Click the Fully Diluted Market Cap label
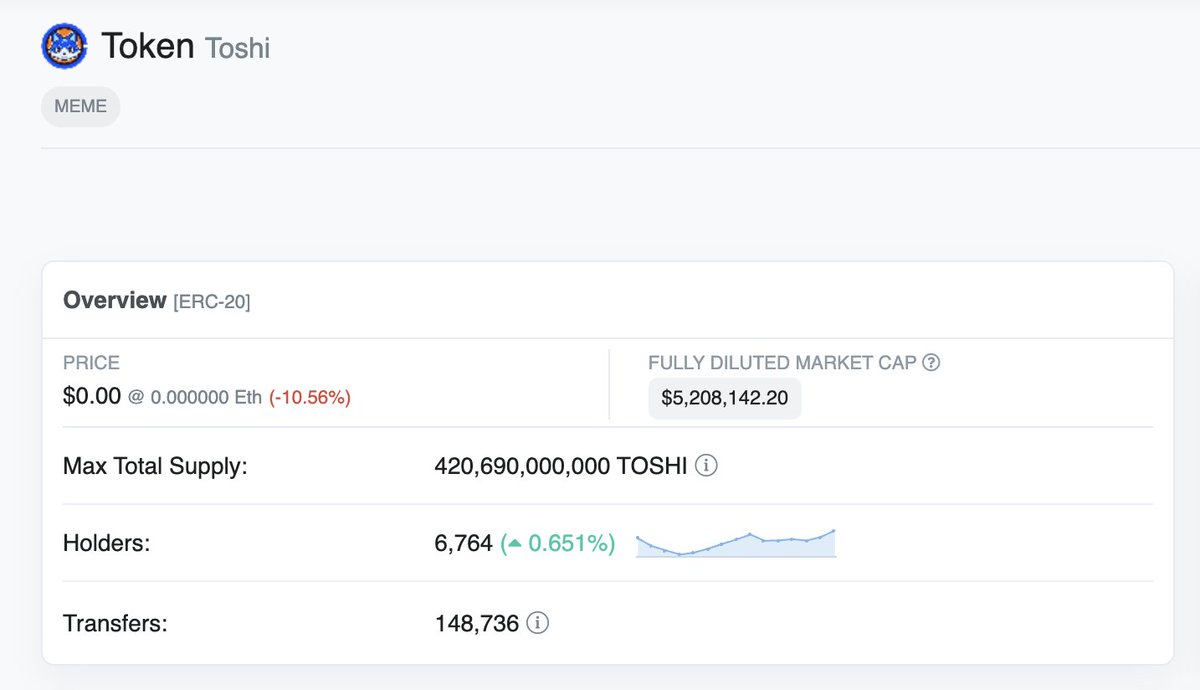This screenshot has height=690, width=1200. (782, 363)
